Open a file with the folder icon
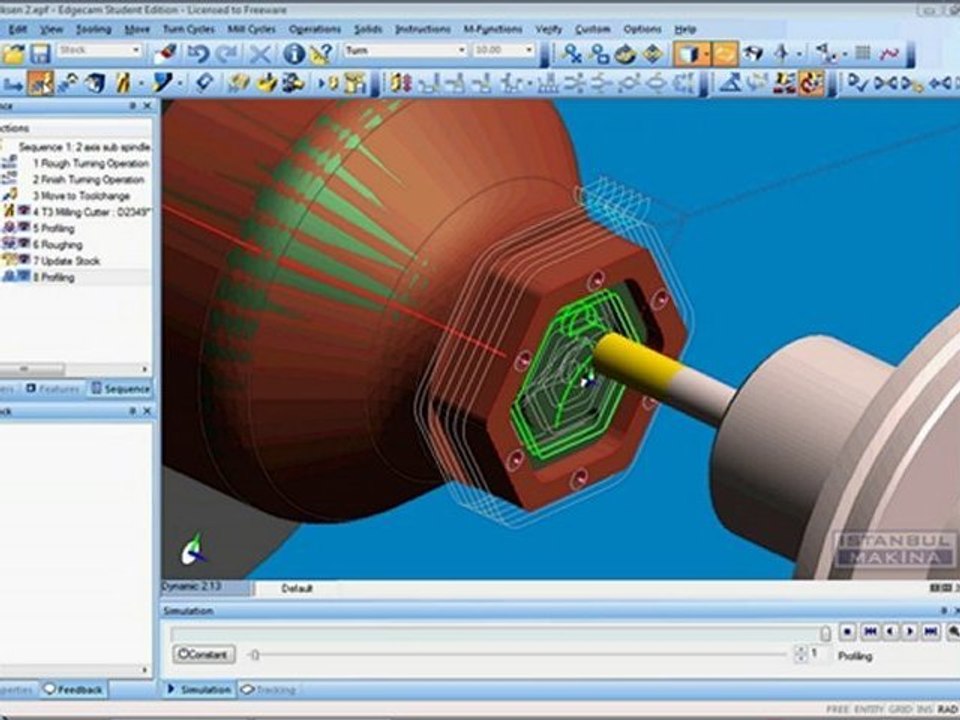The height and width of the screenshot is (720, 960). (12, 54)
